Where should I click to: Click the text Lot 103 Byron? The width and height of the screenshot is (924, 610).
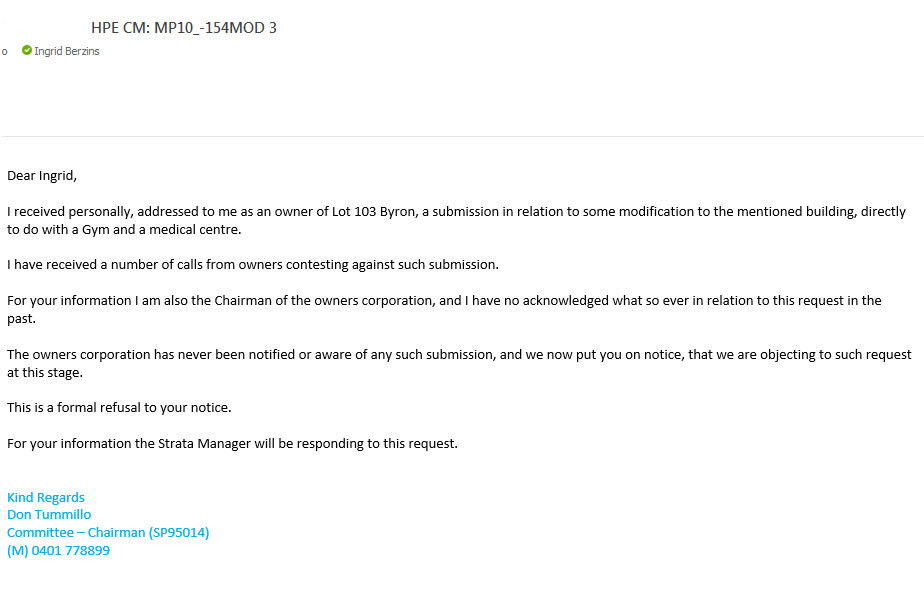click(x=375, y=212)
